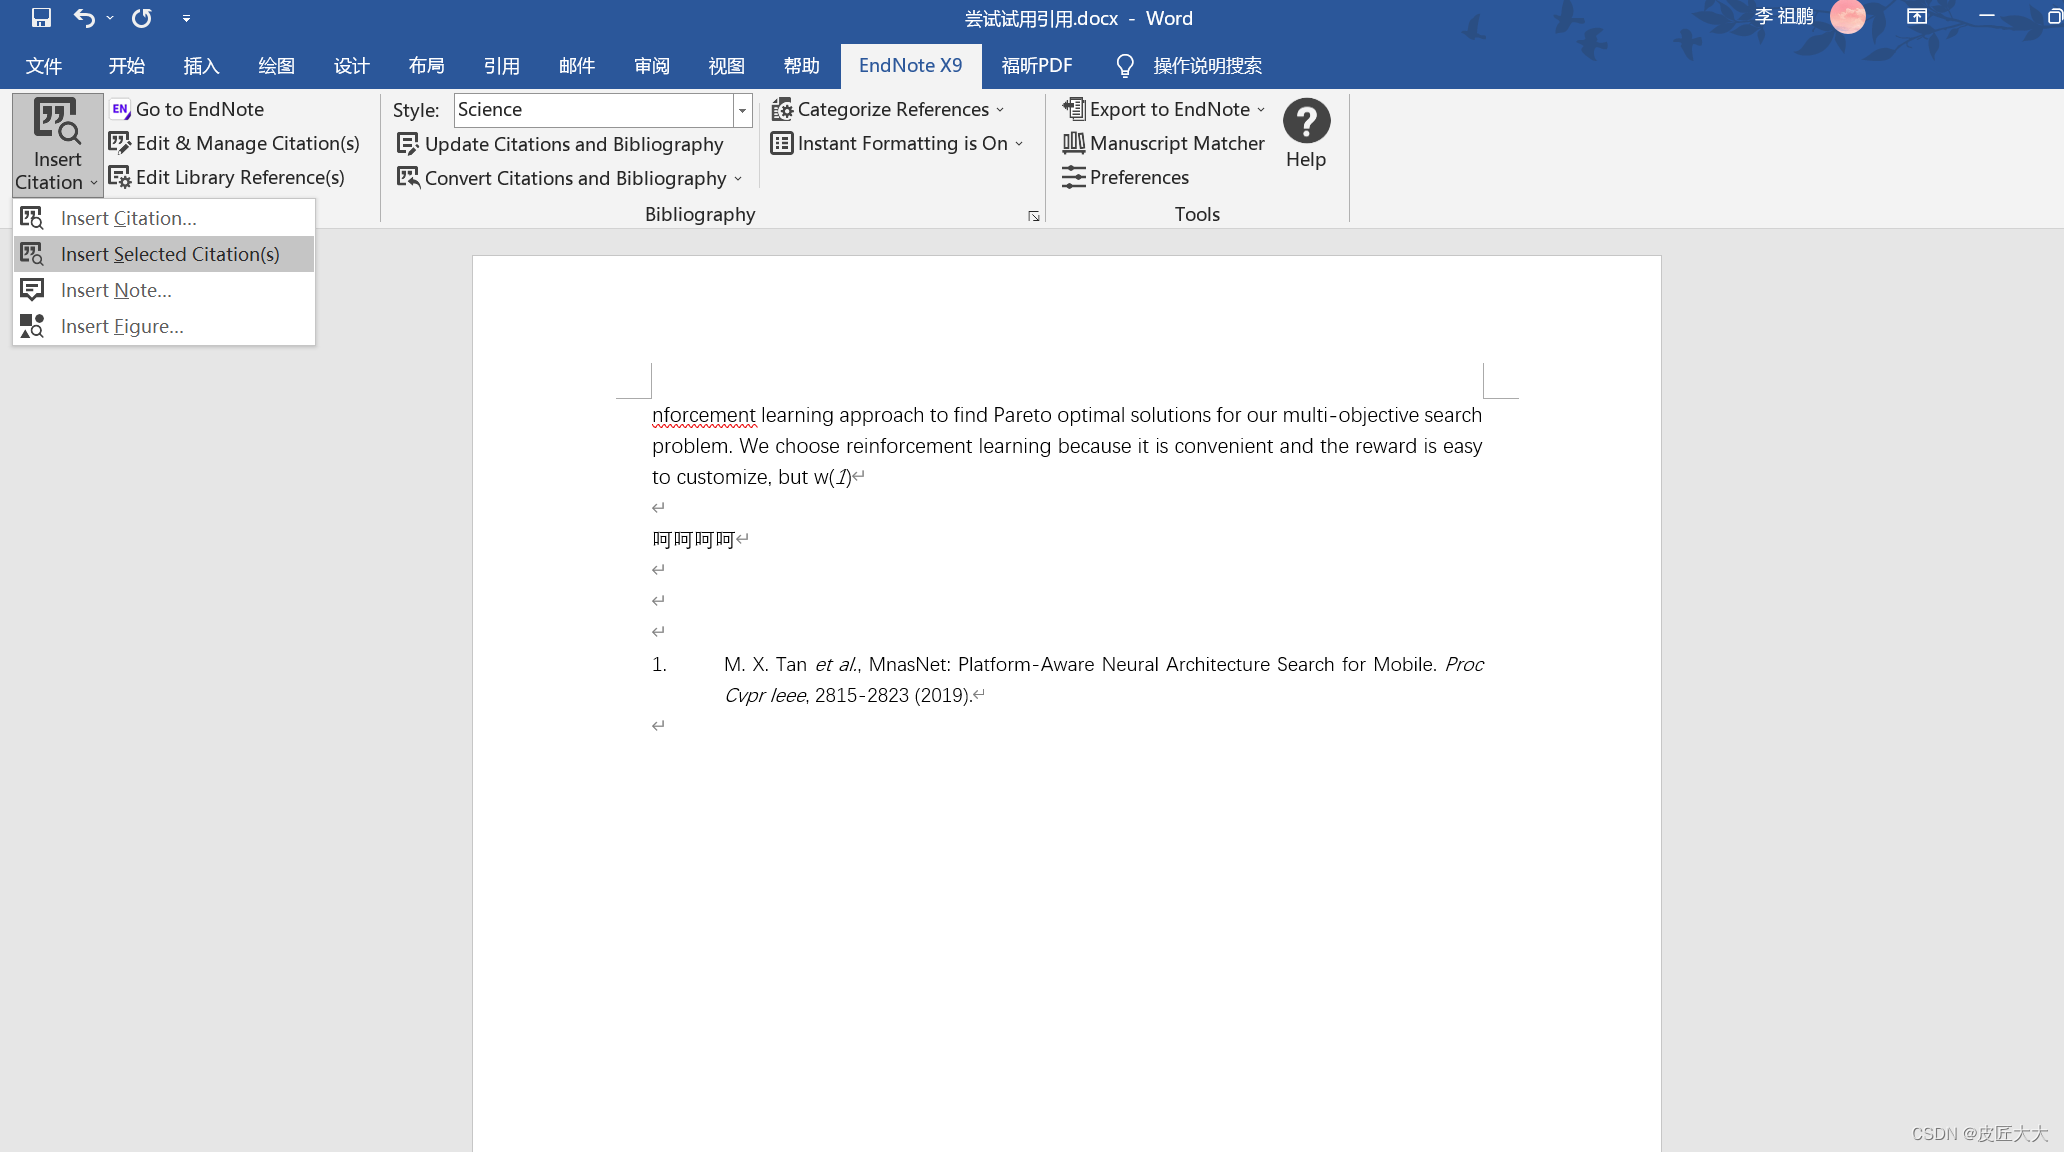Open the Bibliography dialog launcher arrow
Viewport: 2064px width, 1152px height.
(1034, 216)
